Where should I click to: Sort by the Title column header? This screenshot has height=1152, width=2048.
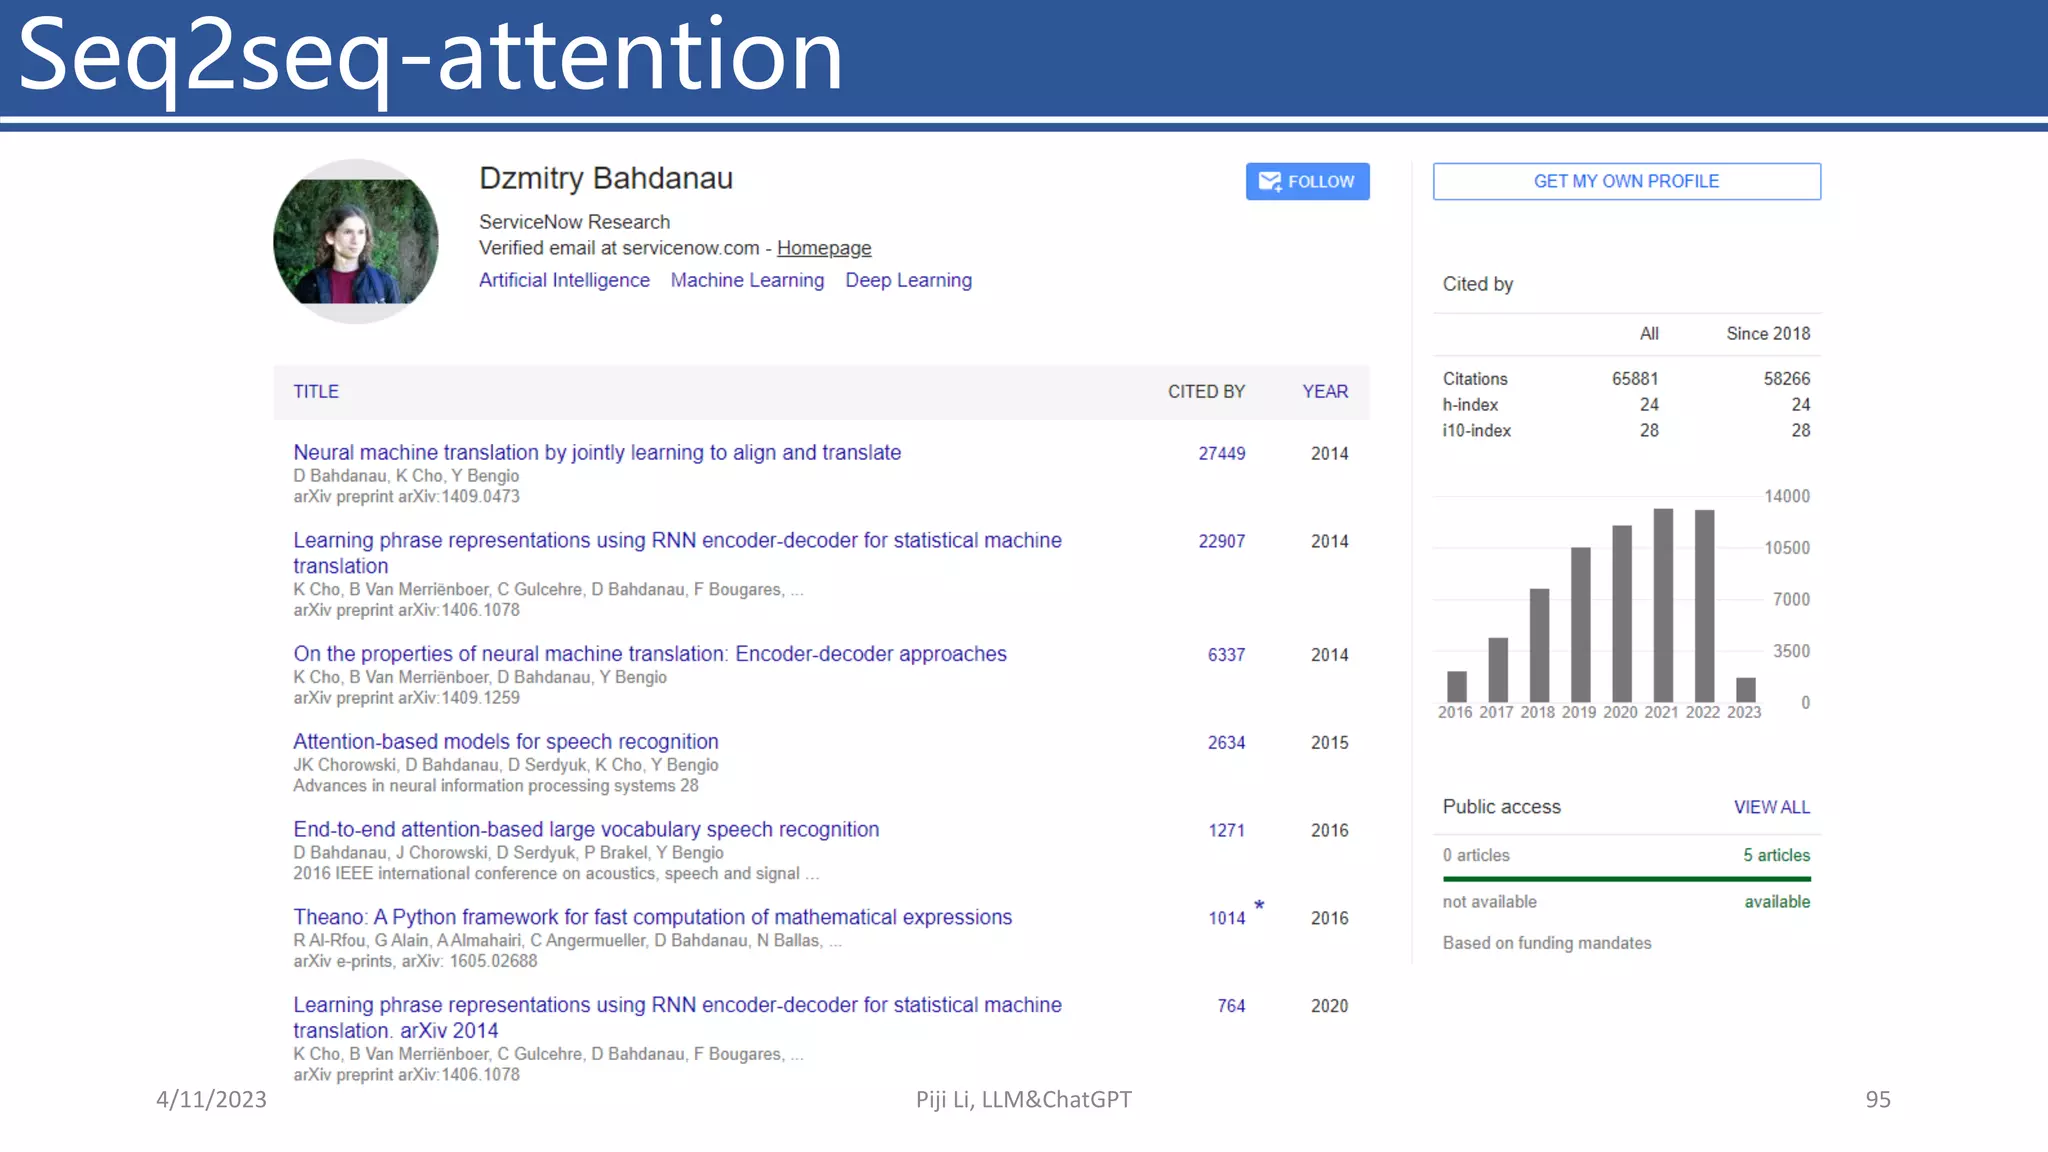[x=316, y=392]
